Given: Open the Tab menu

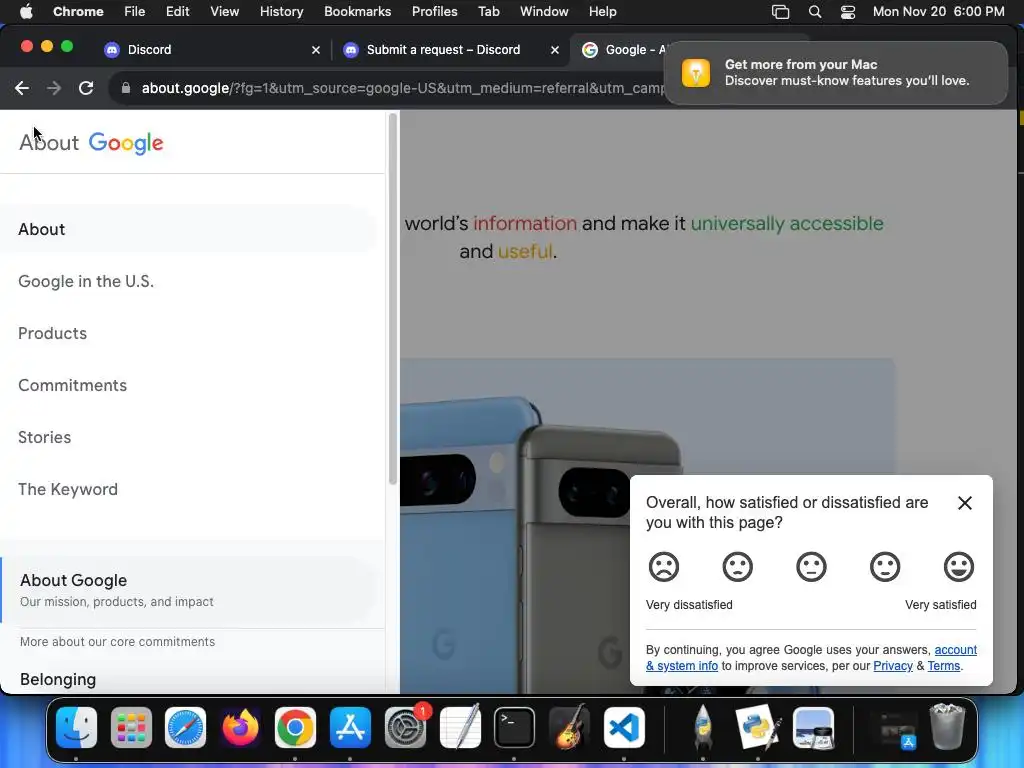Looking at the screenshot, I should [x=488, y=11].
